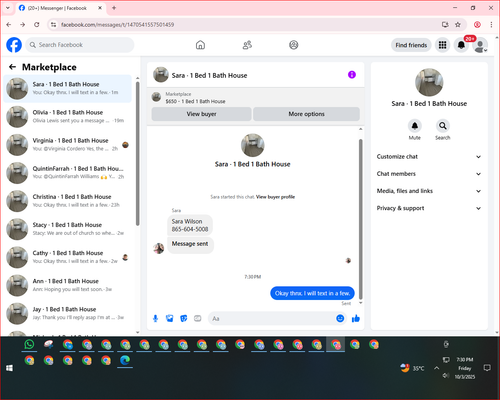Viewport: 500px width, 400px height.
Task: Open the View buyer profile link
Action: tap(275, 197)
